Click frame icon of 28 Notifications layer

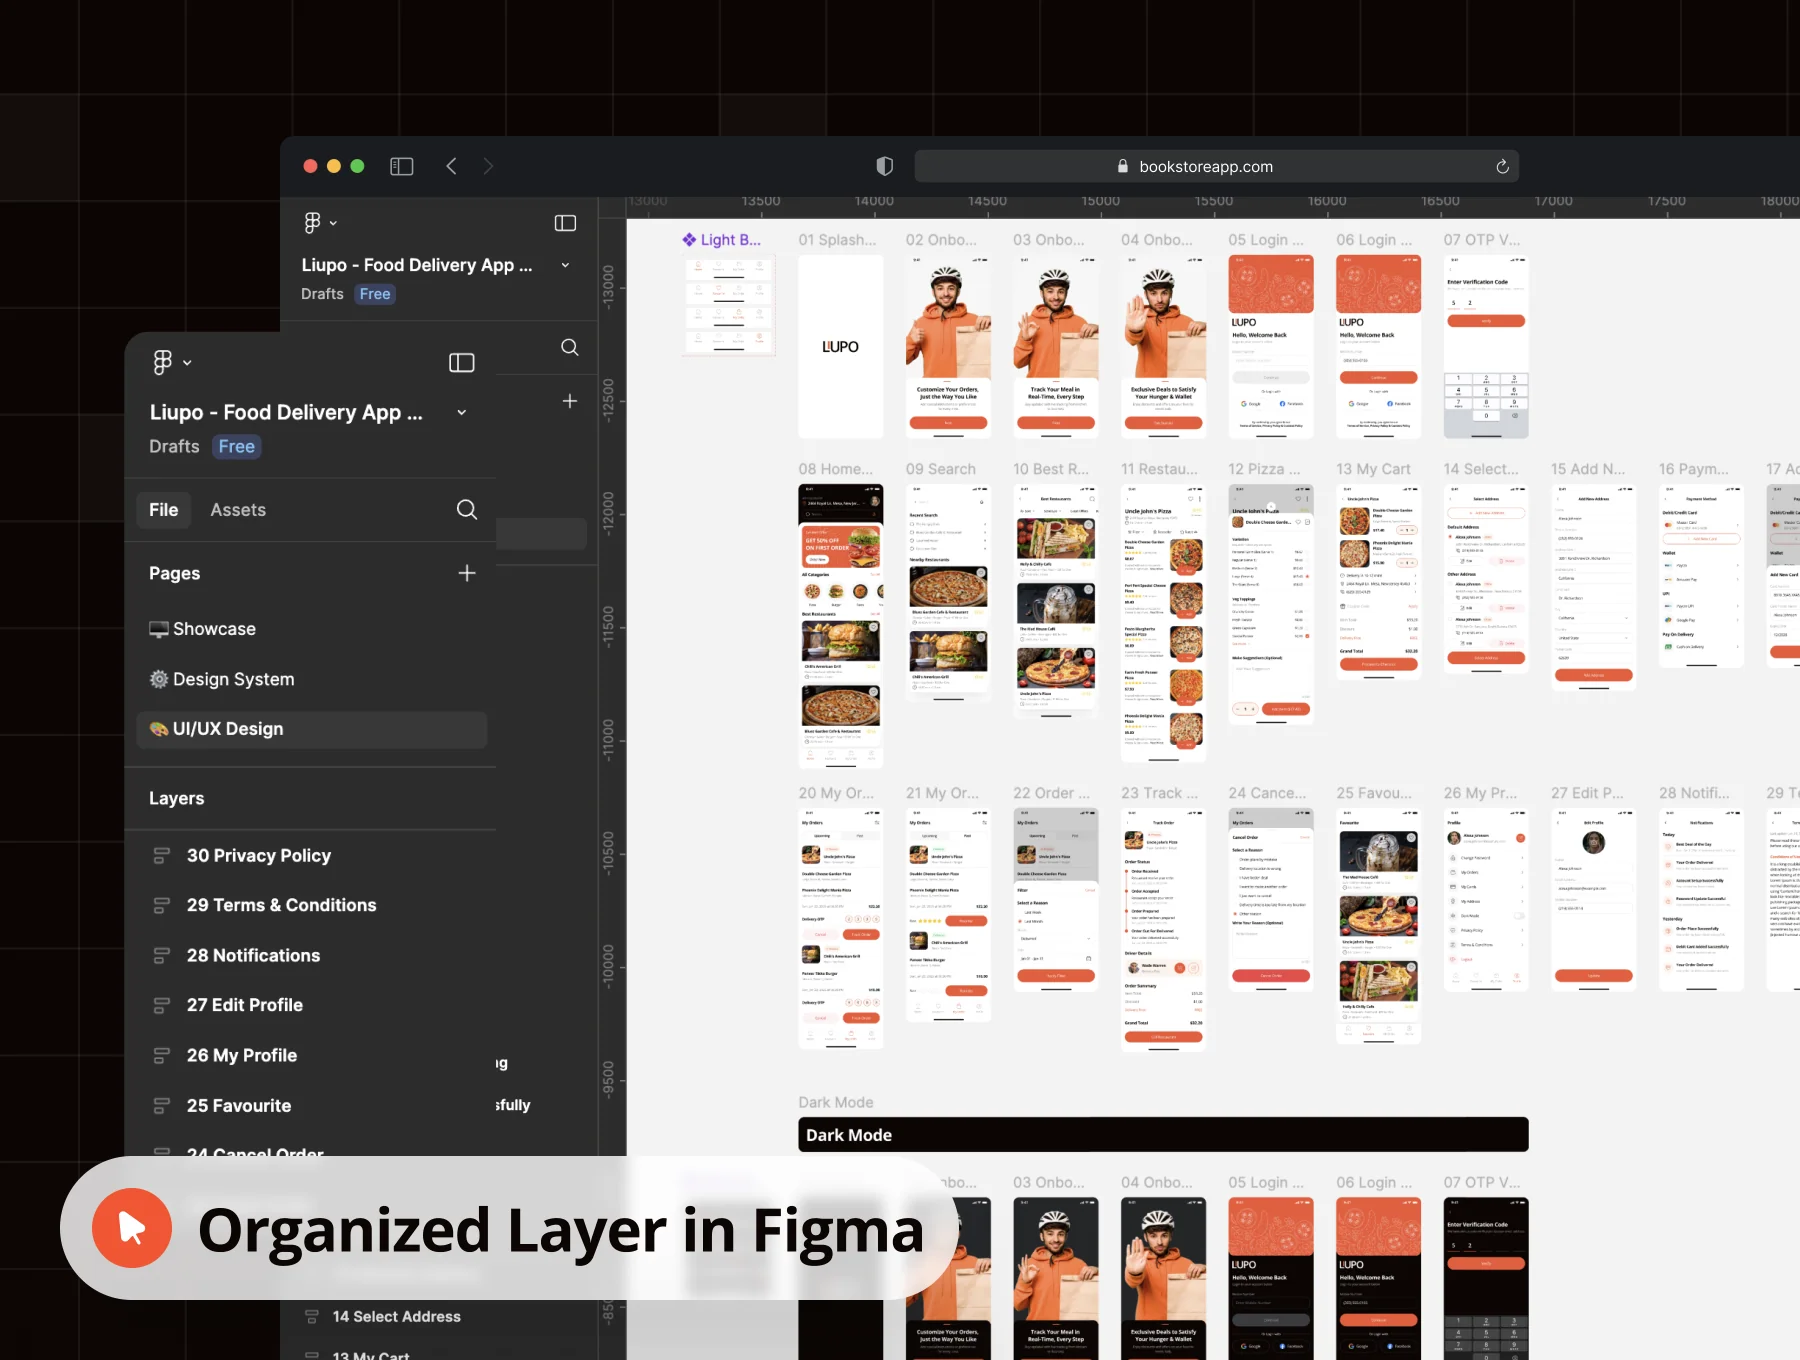click(x=161, y=956)
